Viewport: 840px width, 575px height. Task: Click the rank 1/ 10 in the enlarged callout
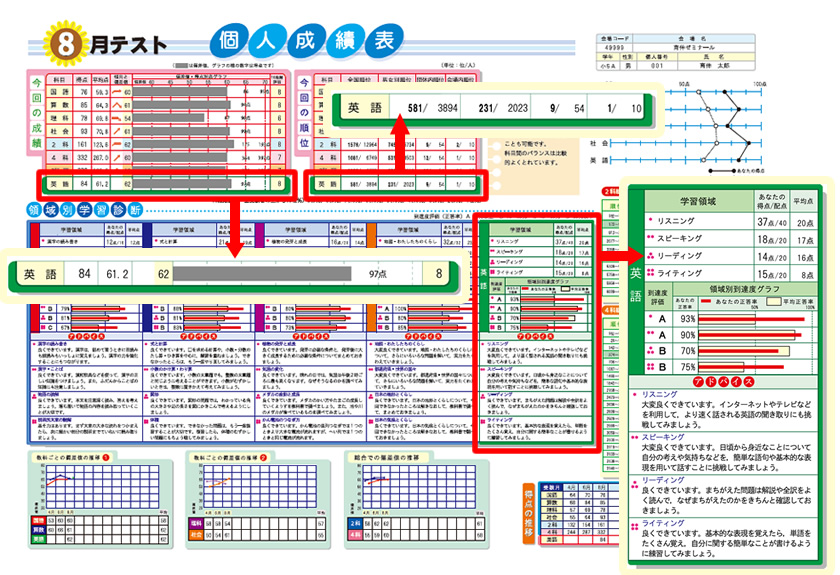[624, 108]
